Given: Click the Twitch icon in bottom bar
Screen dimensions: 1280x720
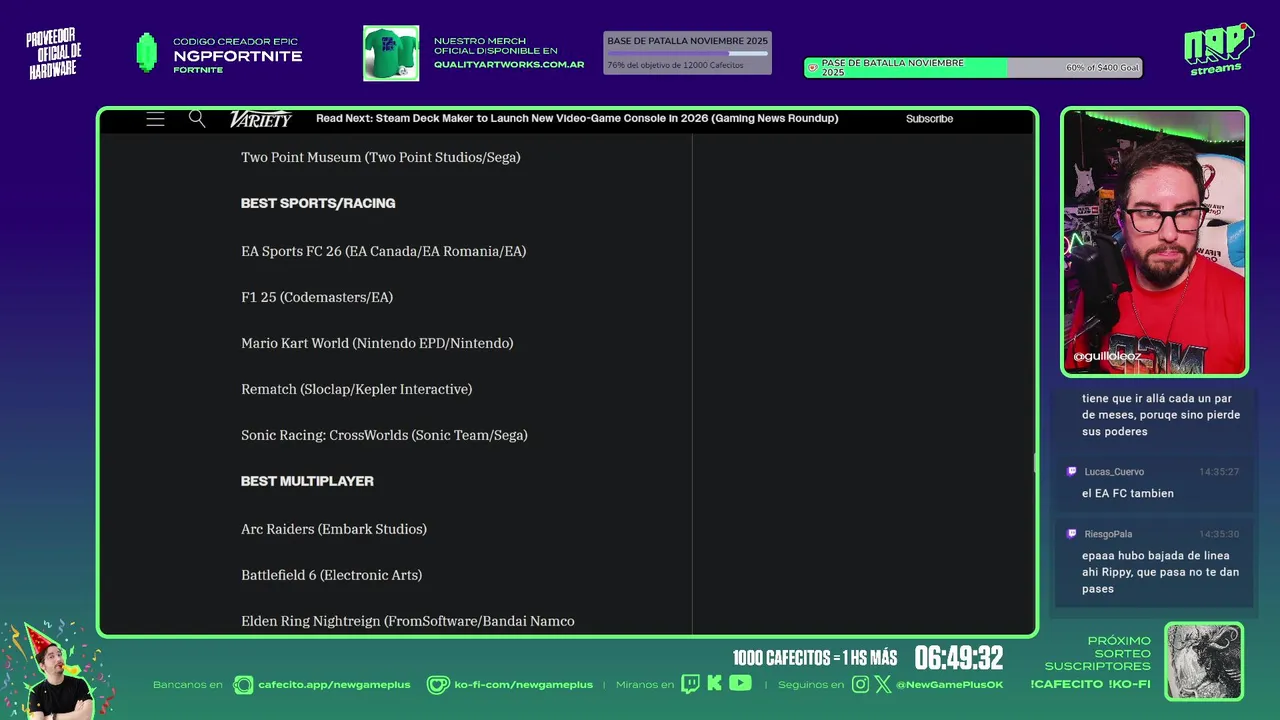Looking at the screenshot, I should [690, 684].
